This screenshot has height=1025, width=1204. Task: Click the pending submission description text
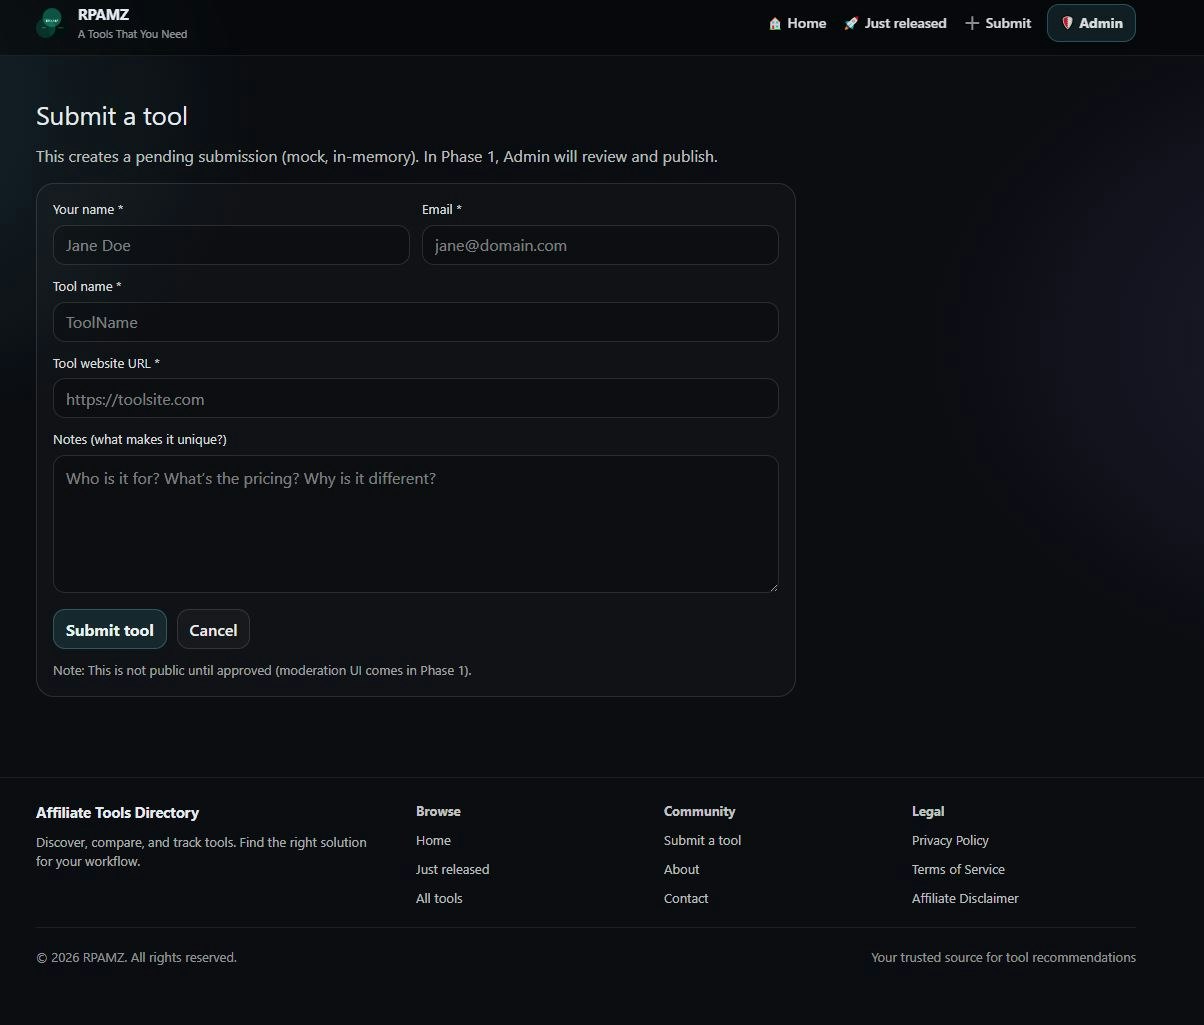pyautogui.click(x=377, y=157)
